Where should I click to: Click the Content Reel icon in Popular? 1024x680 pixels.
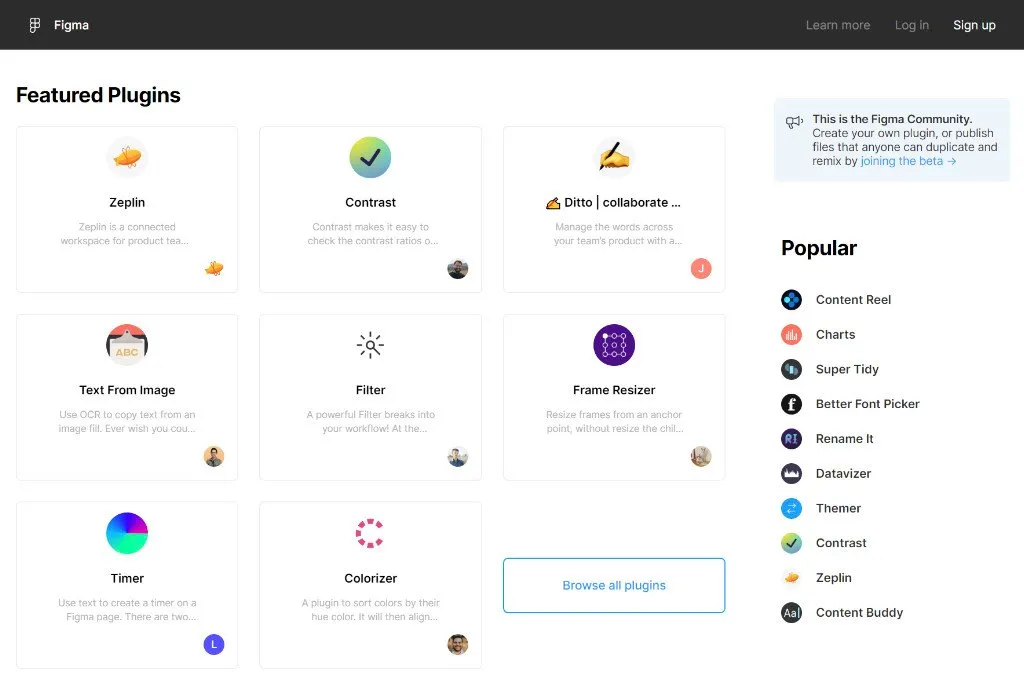792,300
